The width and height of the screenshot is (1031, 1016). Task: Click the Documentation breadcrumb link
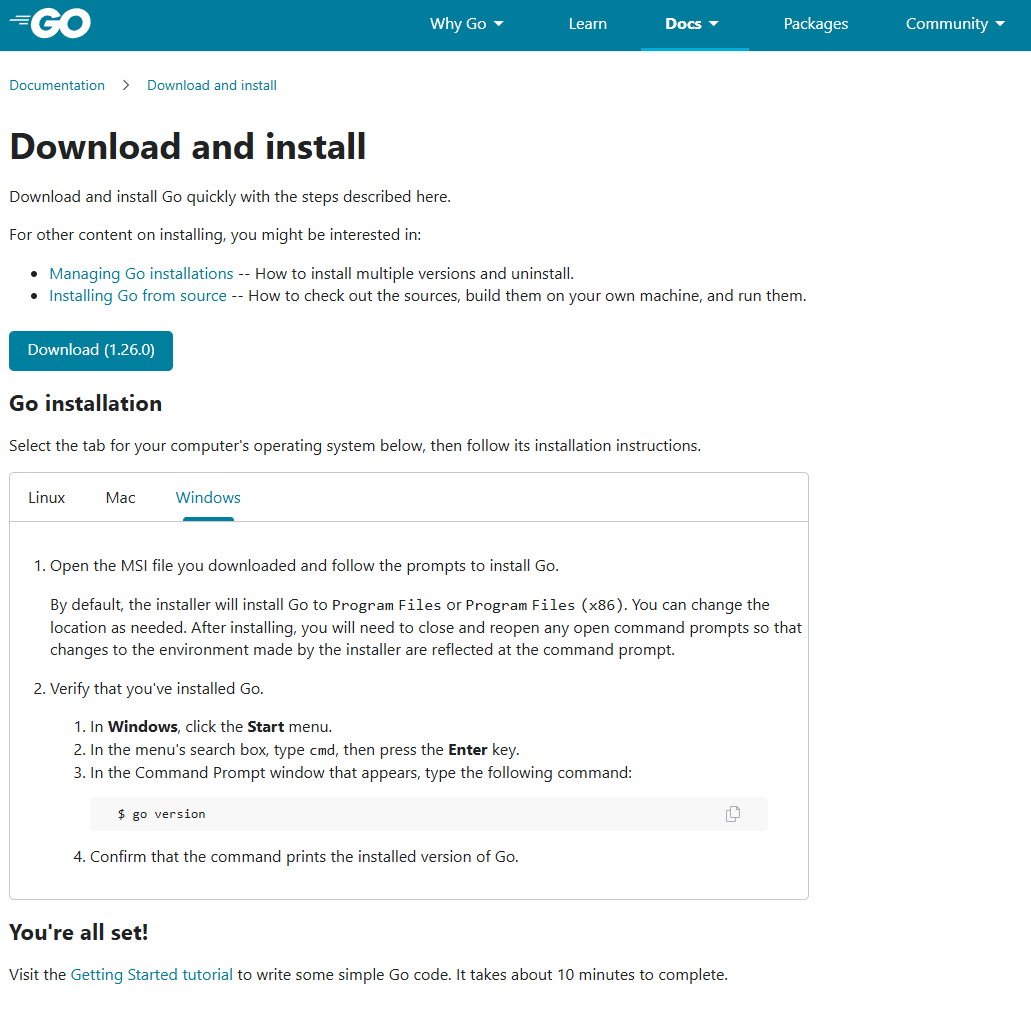coord(57,85)
